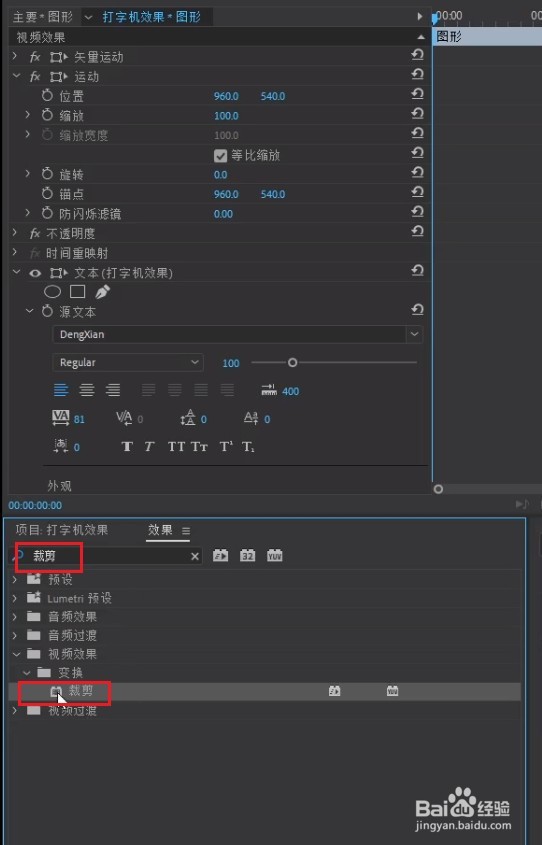The height and width of the screenshot is (845, 542).
Task: Create 4-point polygon mask
Action: [78, 292]
